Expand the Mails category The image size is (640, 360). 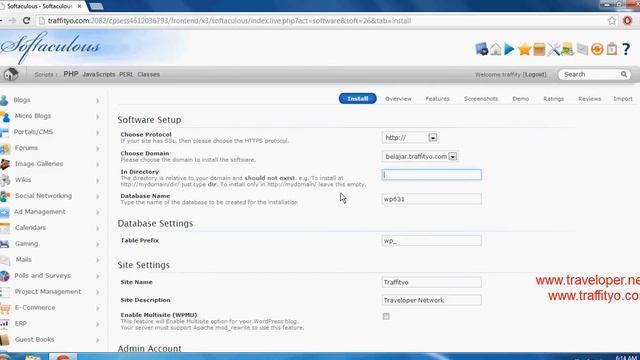pyautogui.click(x=98, y=260)
